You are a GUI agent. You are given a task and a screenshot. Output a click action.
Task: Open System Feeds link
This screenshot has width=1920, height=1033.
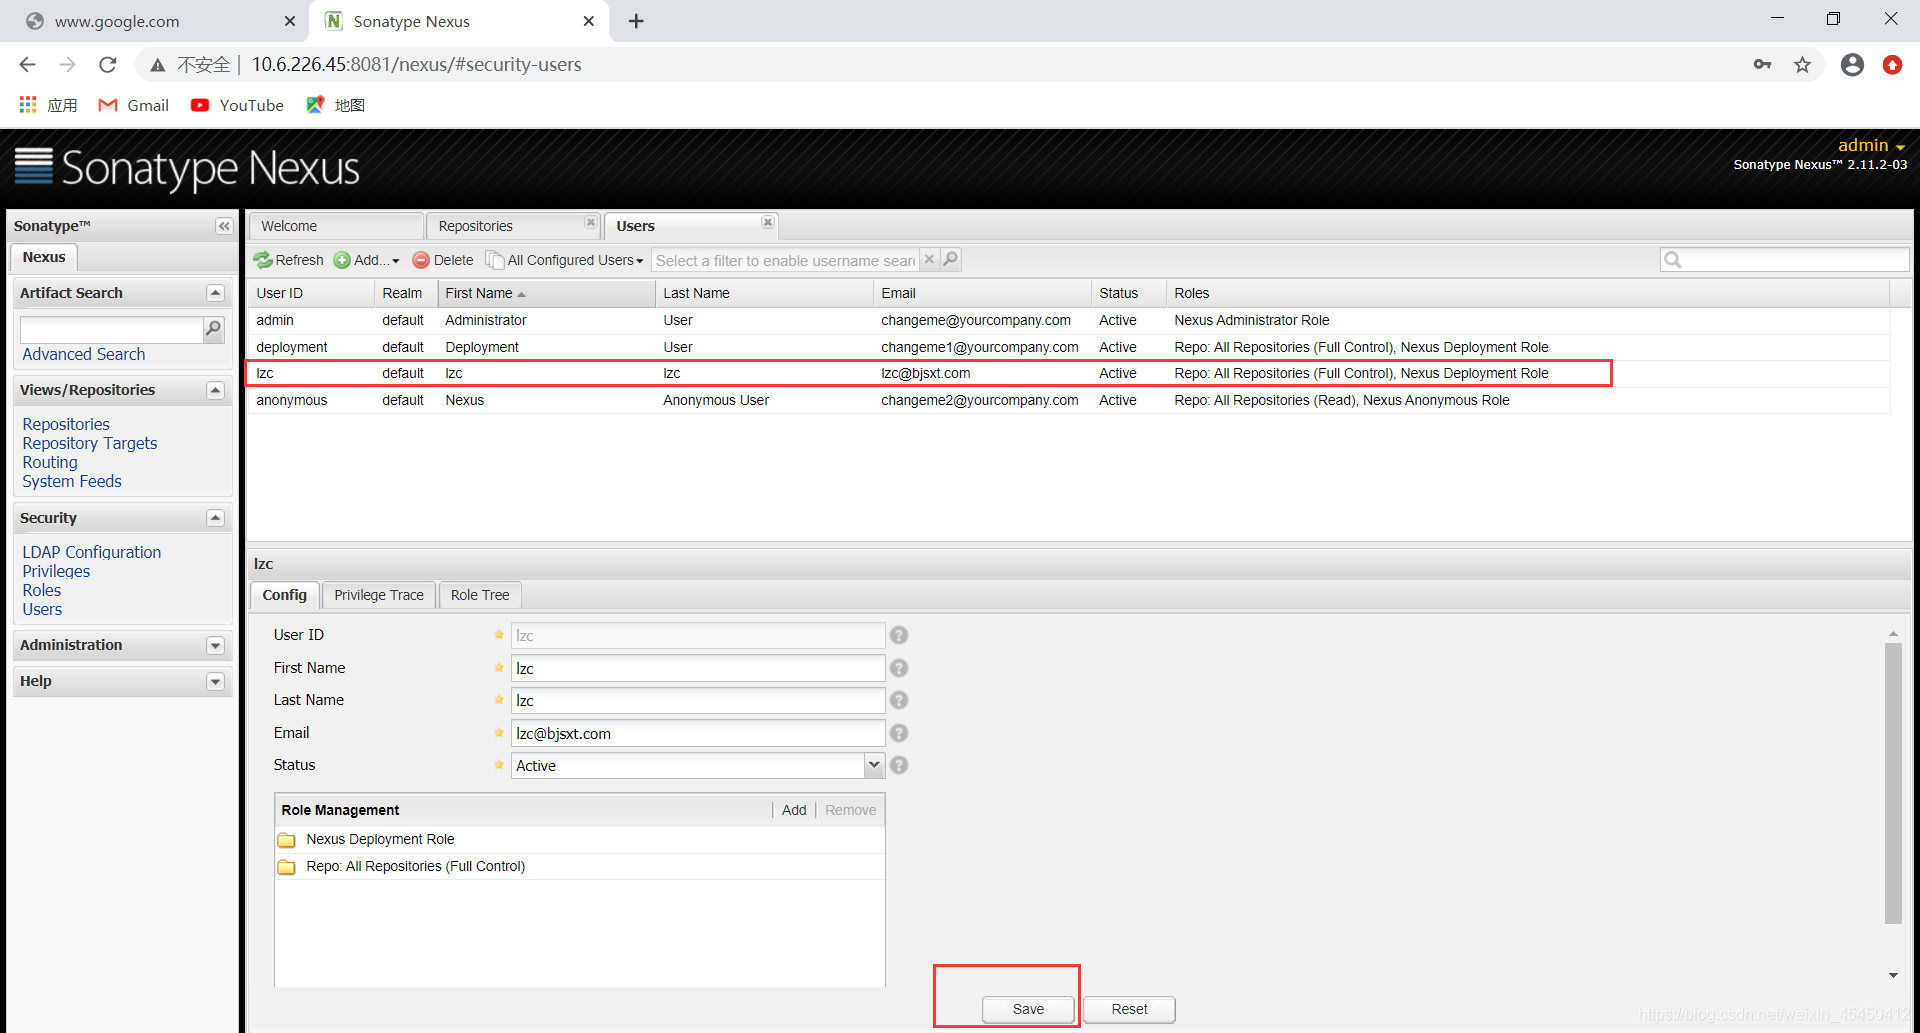[x=72, y=481]
